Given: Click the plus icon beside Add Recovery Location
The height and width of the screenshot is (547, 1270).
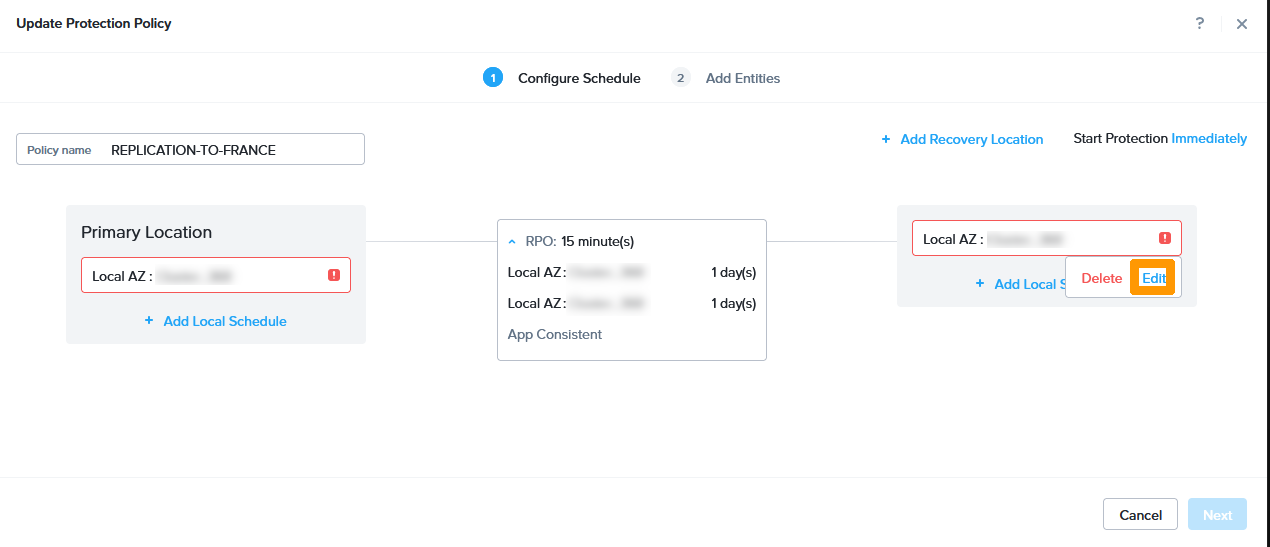Looking at the screenshot, I should pos(886,139).
